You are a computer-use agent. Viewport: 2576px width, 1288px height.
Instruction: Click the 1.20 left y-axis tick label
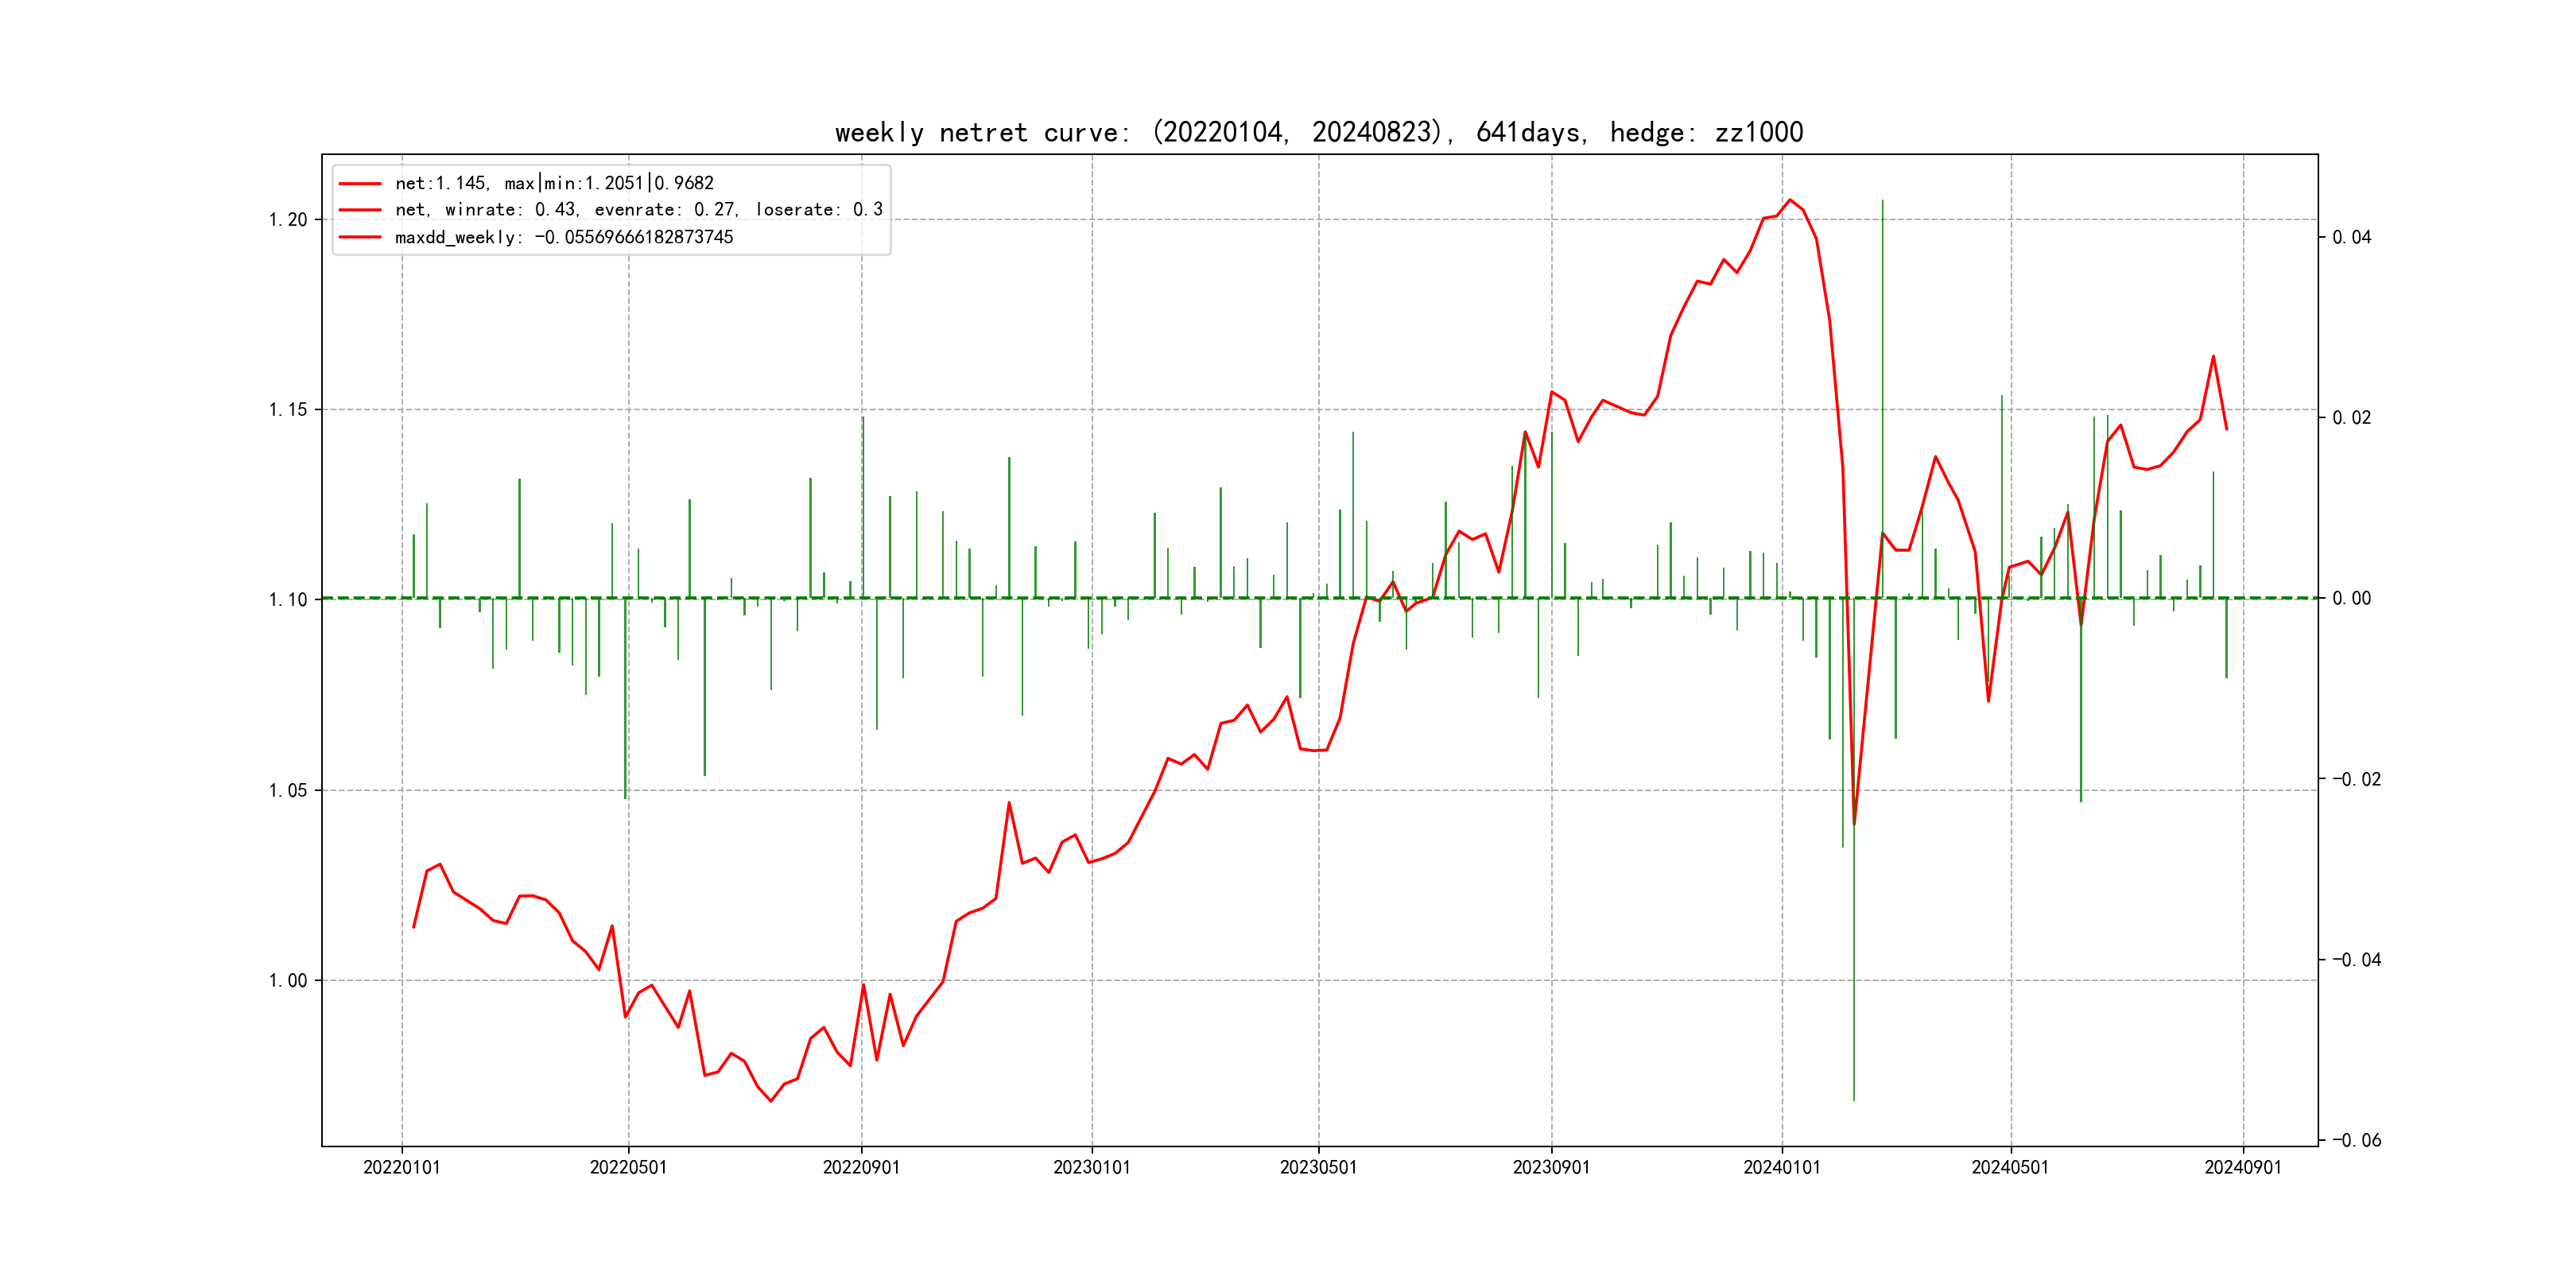(288, 220)
